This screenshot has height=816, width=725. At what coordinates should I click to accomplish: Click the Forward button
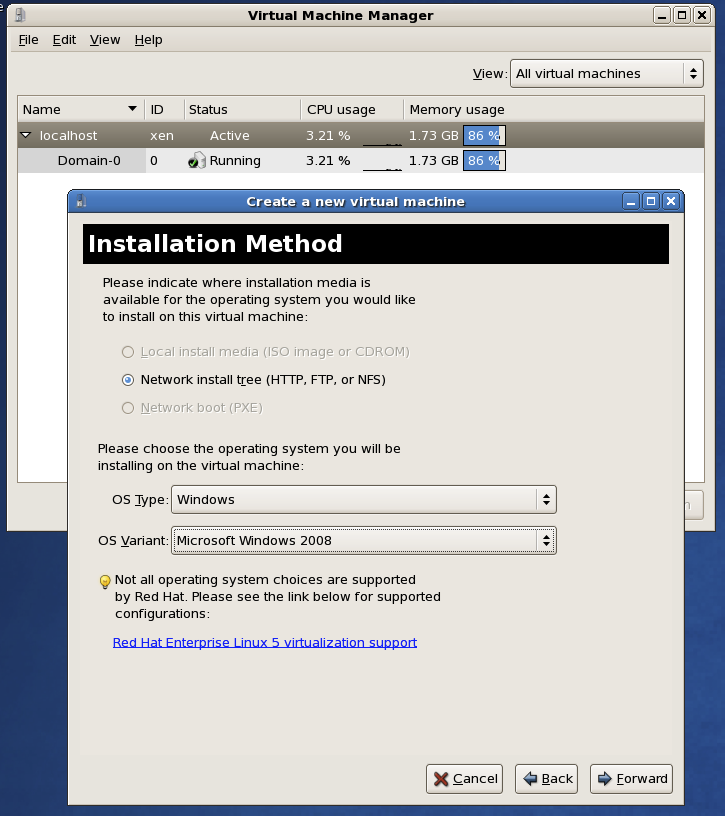tap(631, 778)
